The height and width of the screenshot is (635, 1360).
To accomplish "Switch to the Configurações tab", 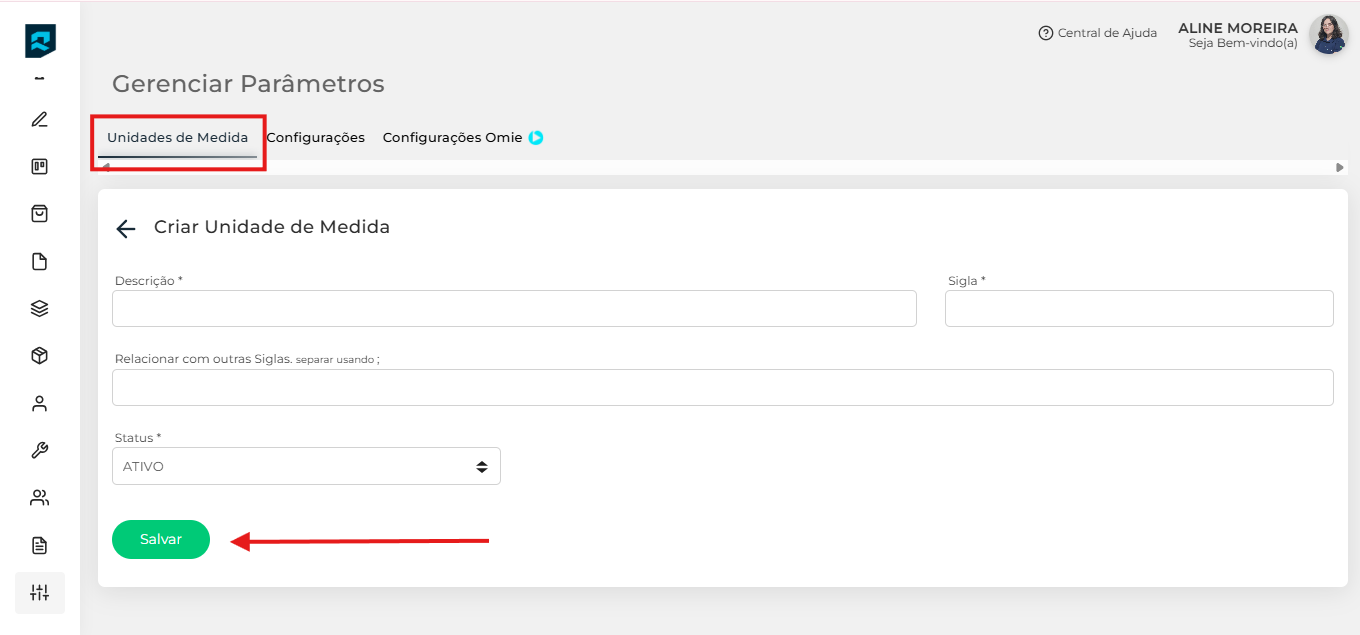I will point(315,138).
